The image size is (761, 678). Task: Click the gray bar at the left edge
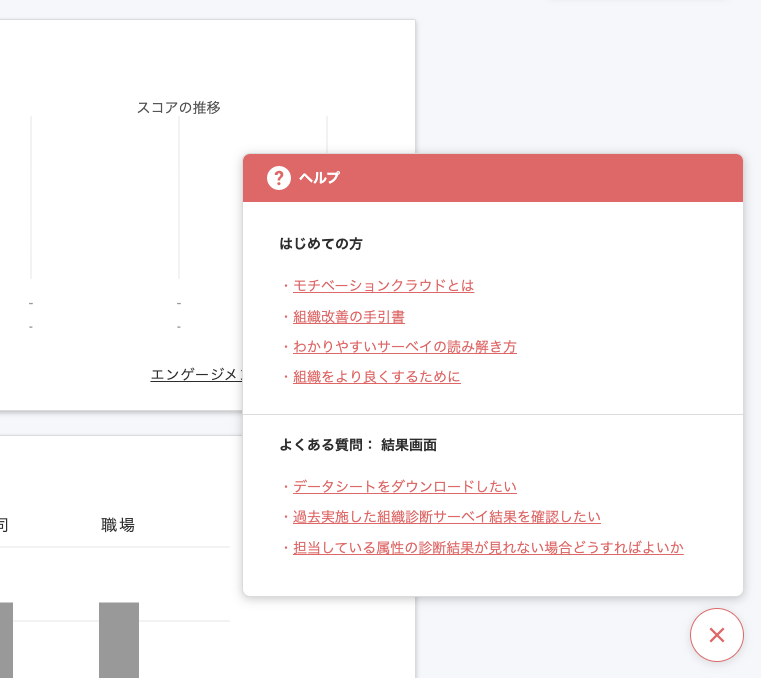[x=6, y=639]
